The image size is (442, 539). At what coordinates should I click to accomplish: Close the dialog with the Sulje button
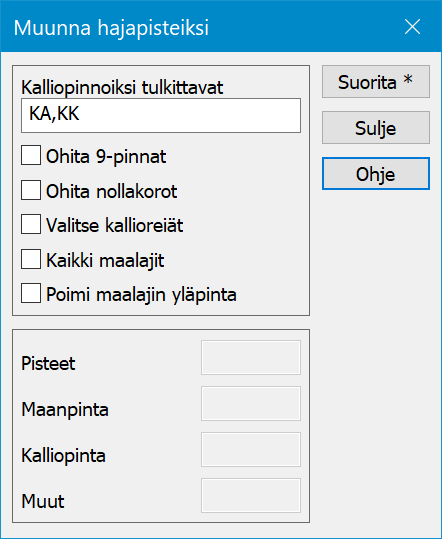coord(376,128)
